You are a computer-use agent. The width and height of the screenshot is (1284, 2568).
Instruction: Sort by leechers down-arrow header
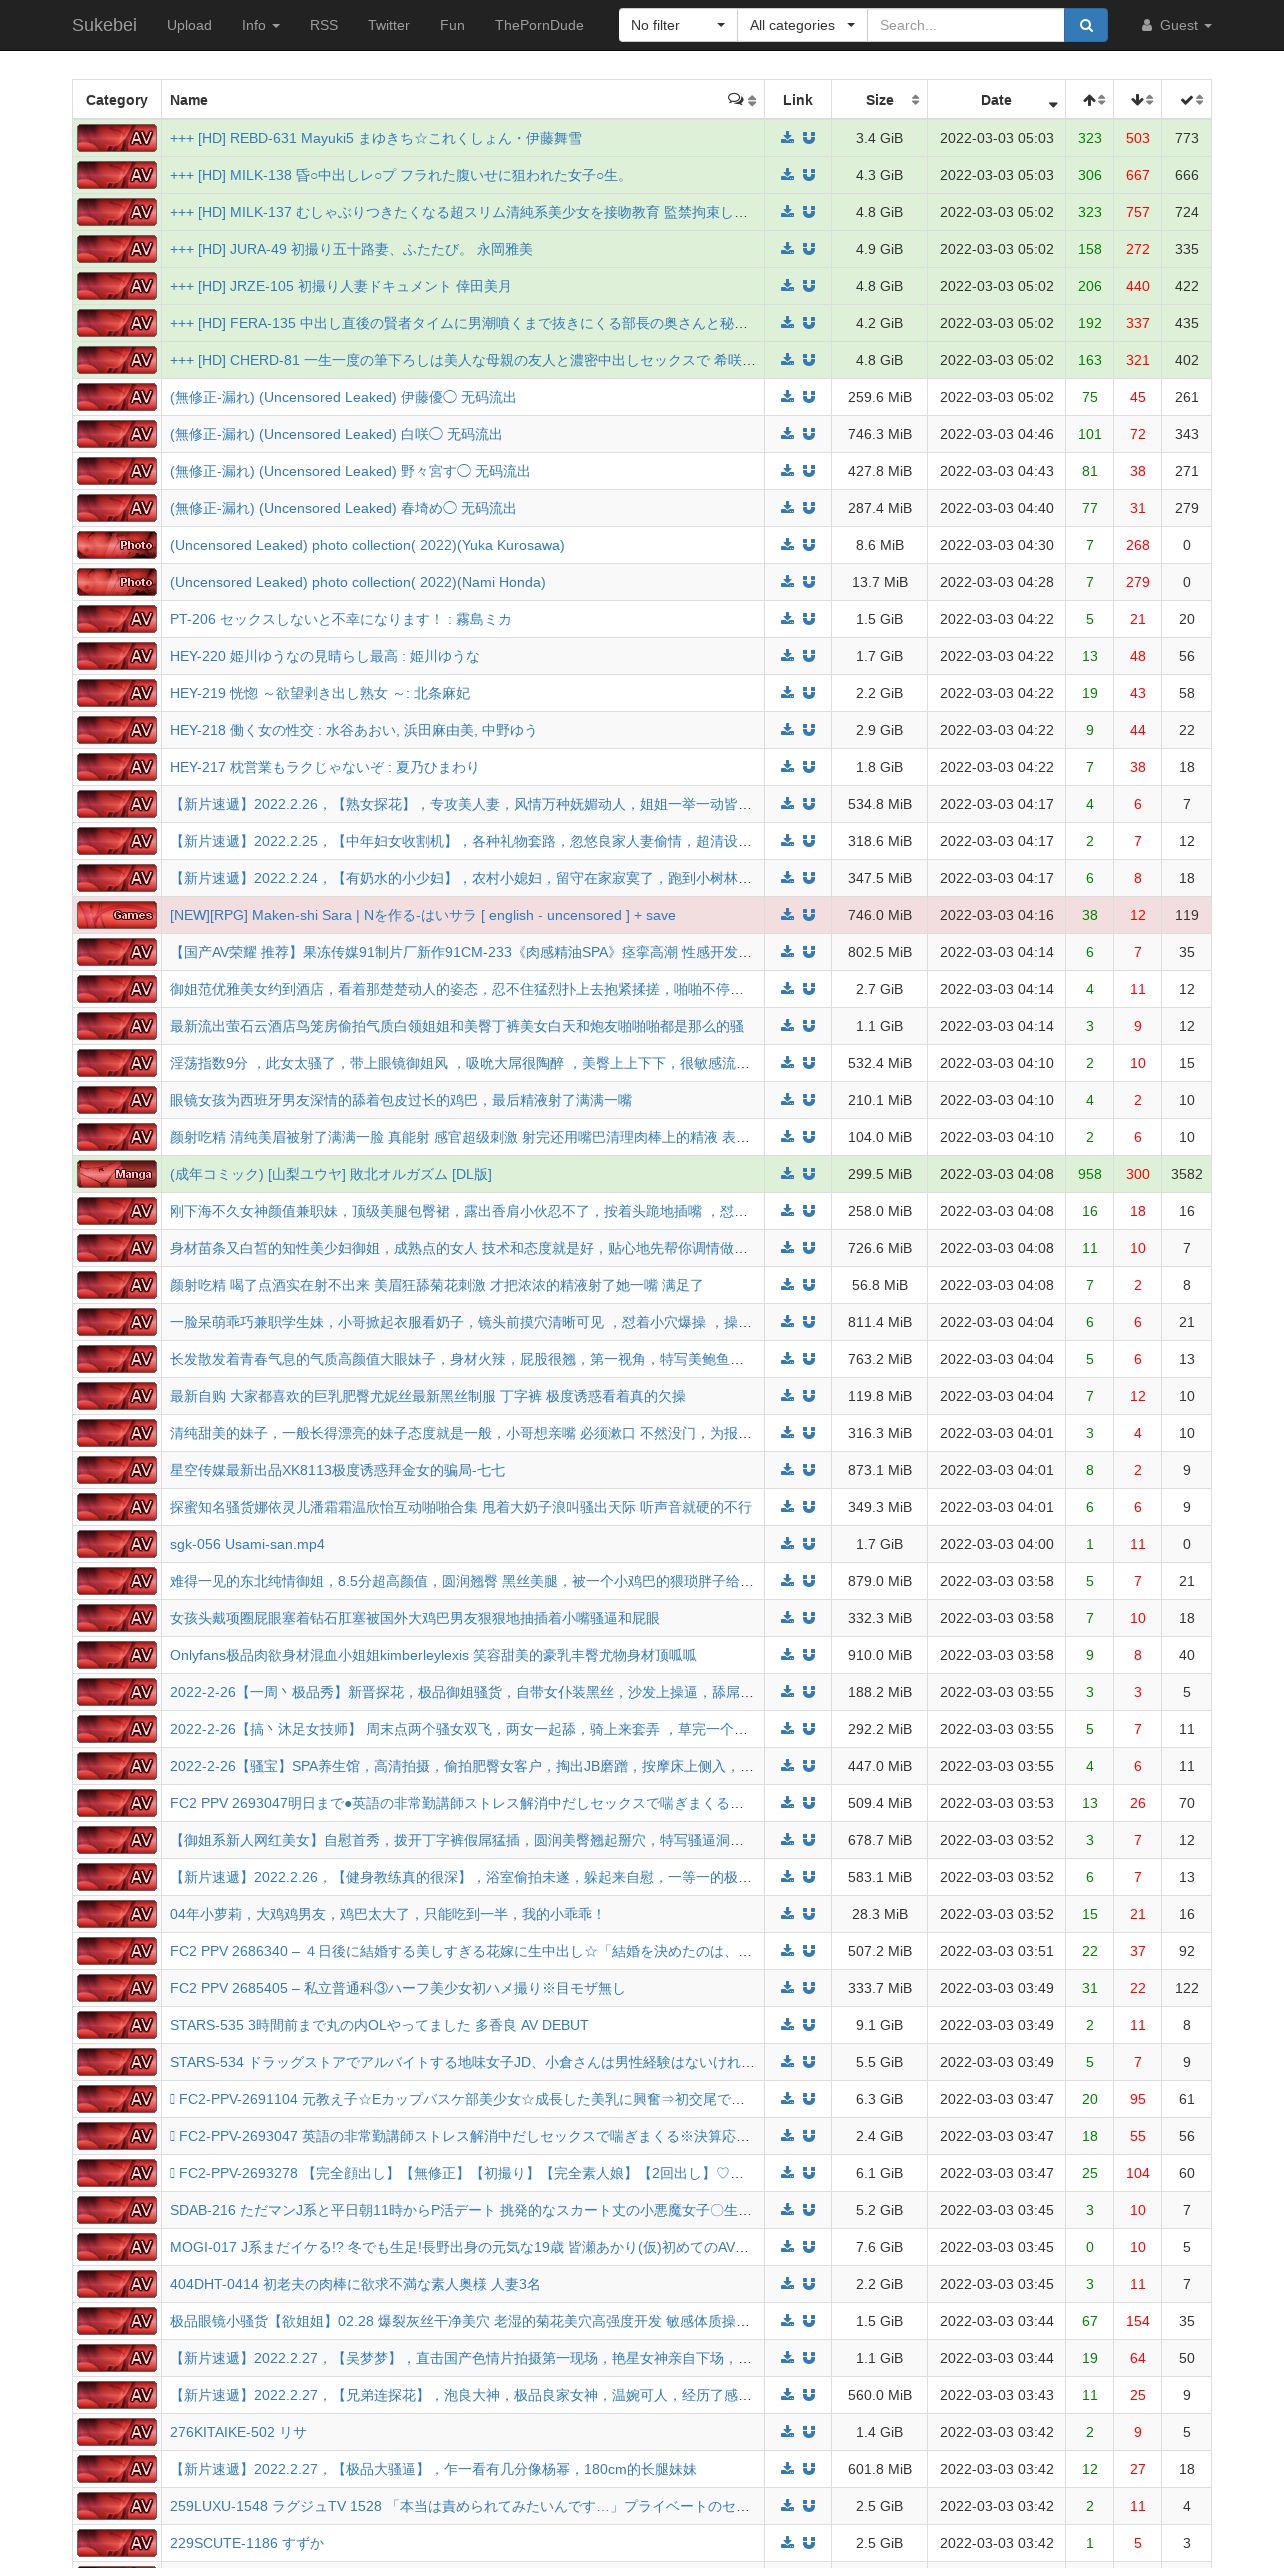point(1138,100)
